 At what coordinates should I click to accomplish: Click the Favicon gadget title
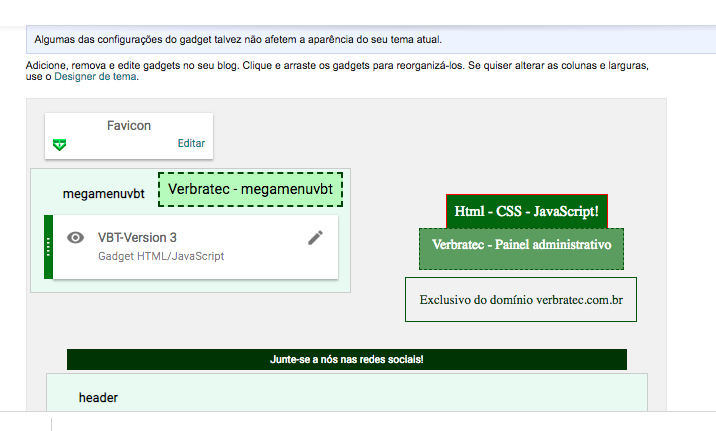[129, 126]
